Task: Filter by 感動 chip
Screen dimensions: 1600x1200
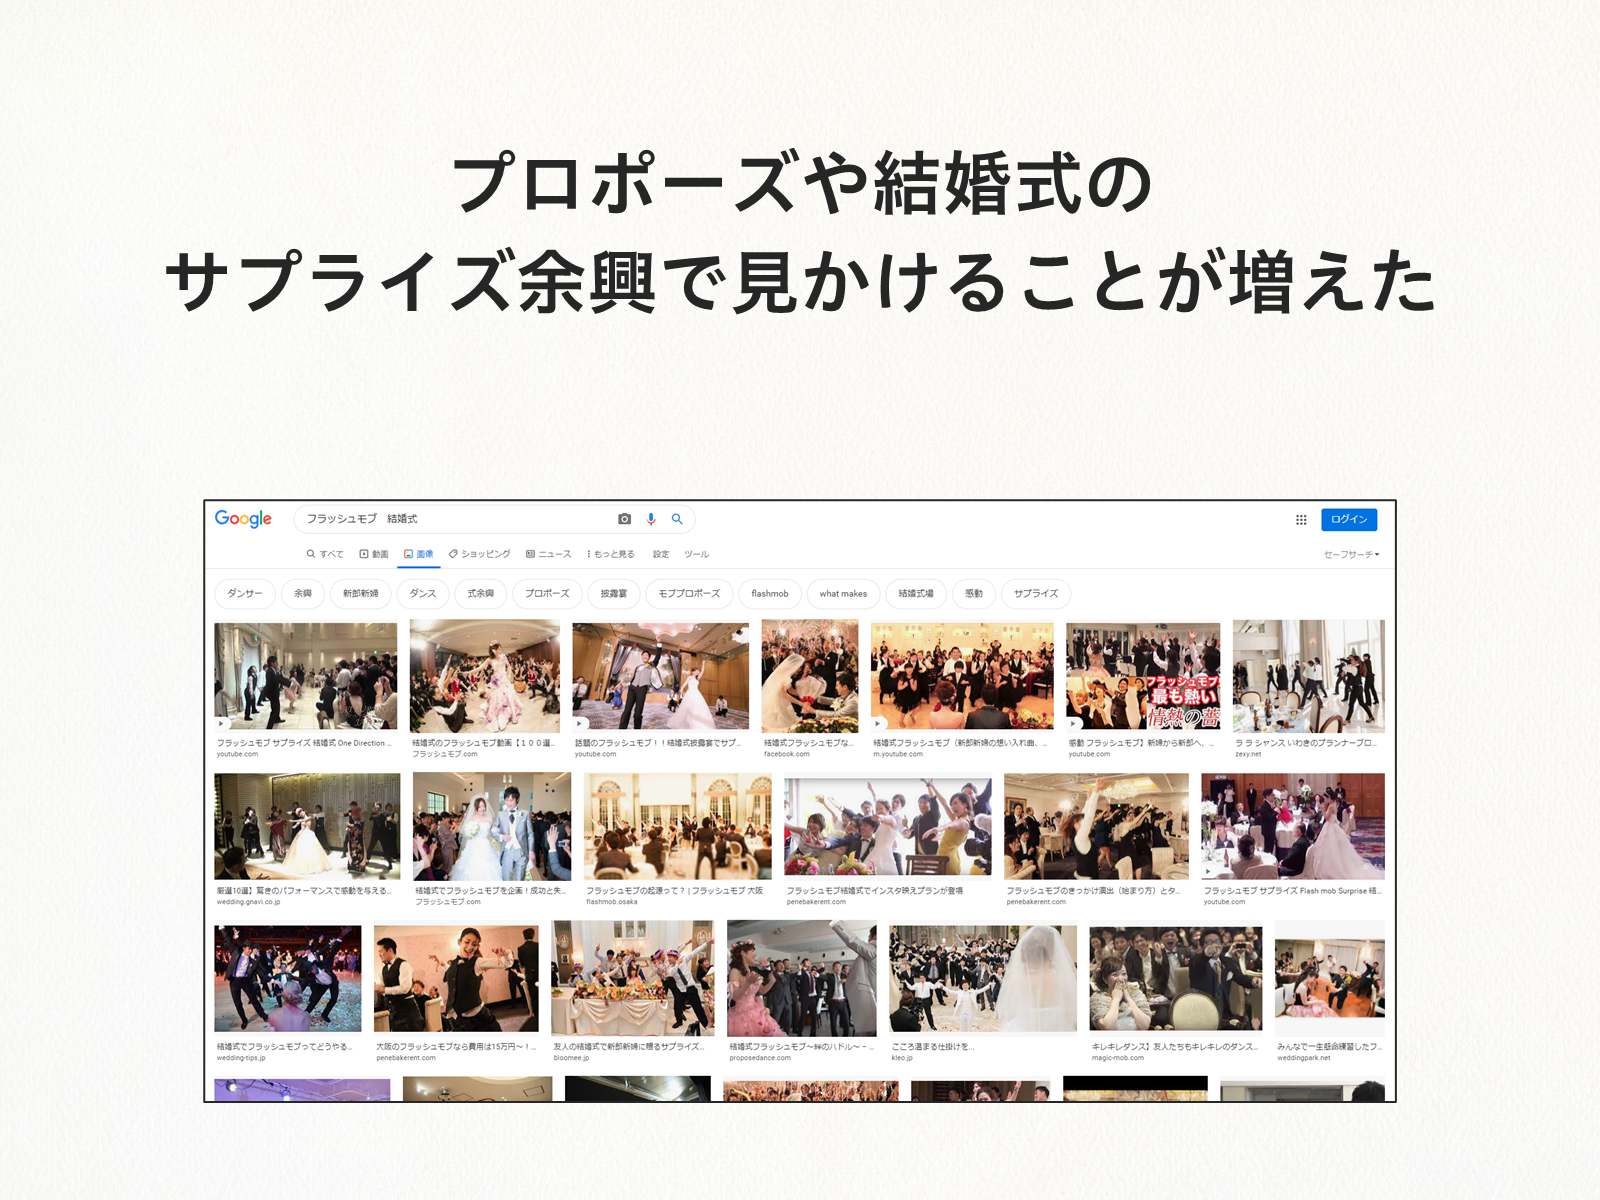Action: click(974, 594)
